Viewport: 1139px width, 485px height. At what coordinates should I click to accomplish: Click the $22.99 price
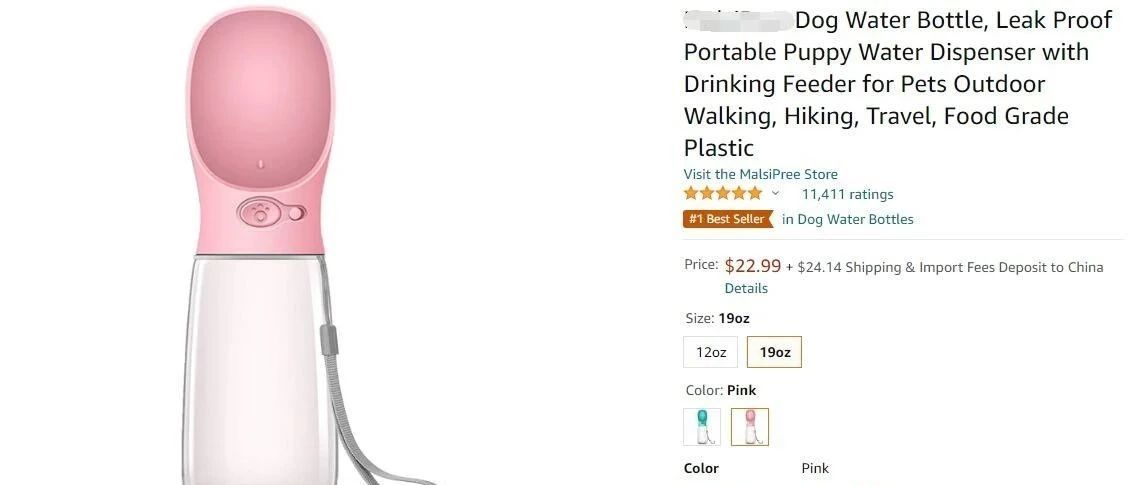coord(752,266)
